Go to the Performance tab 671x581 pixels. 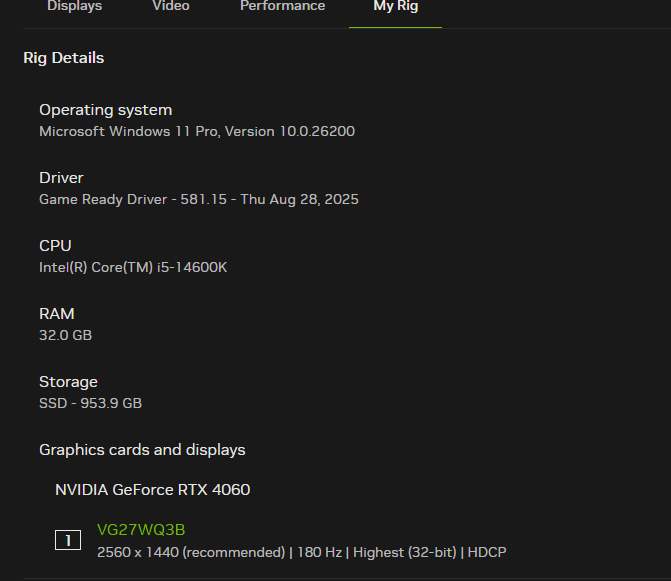pos(282,6)
